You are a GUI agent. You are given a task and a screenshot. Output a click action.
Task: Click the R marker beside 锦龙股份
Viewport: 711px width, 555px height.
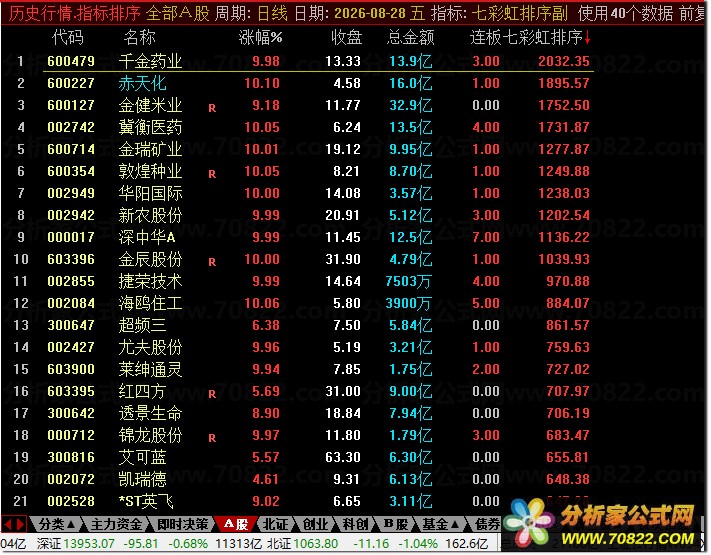tap(212, 438)
